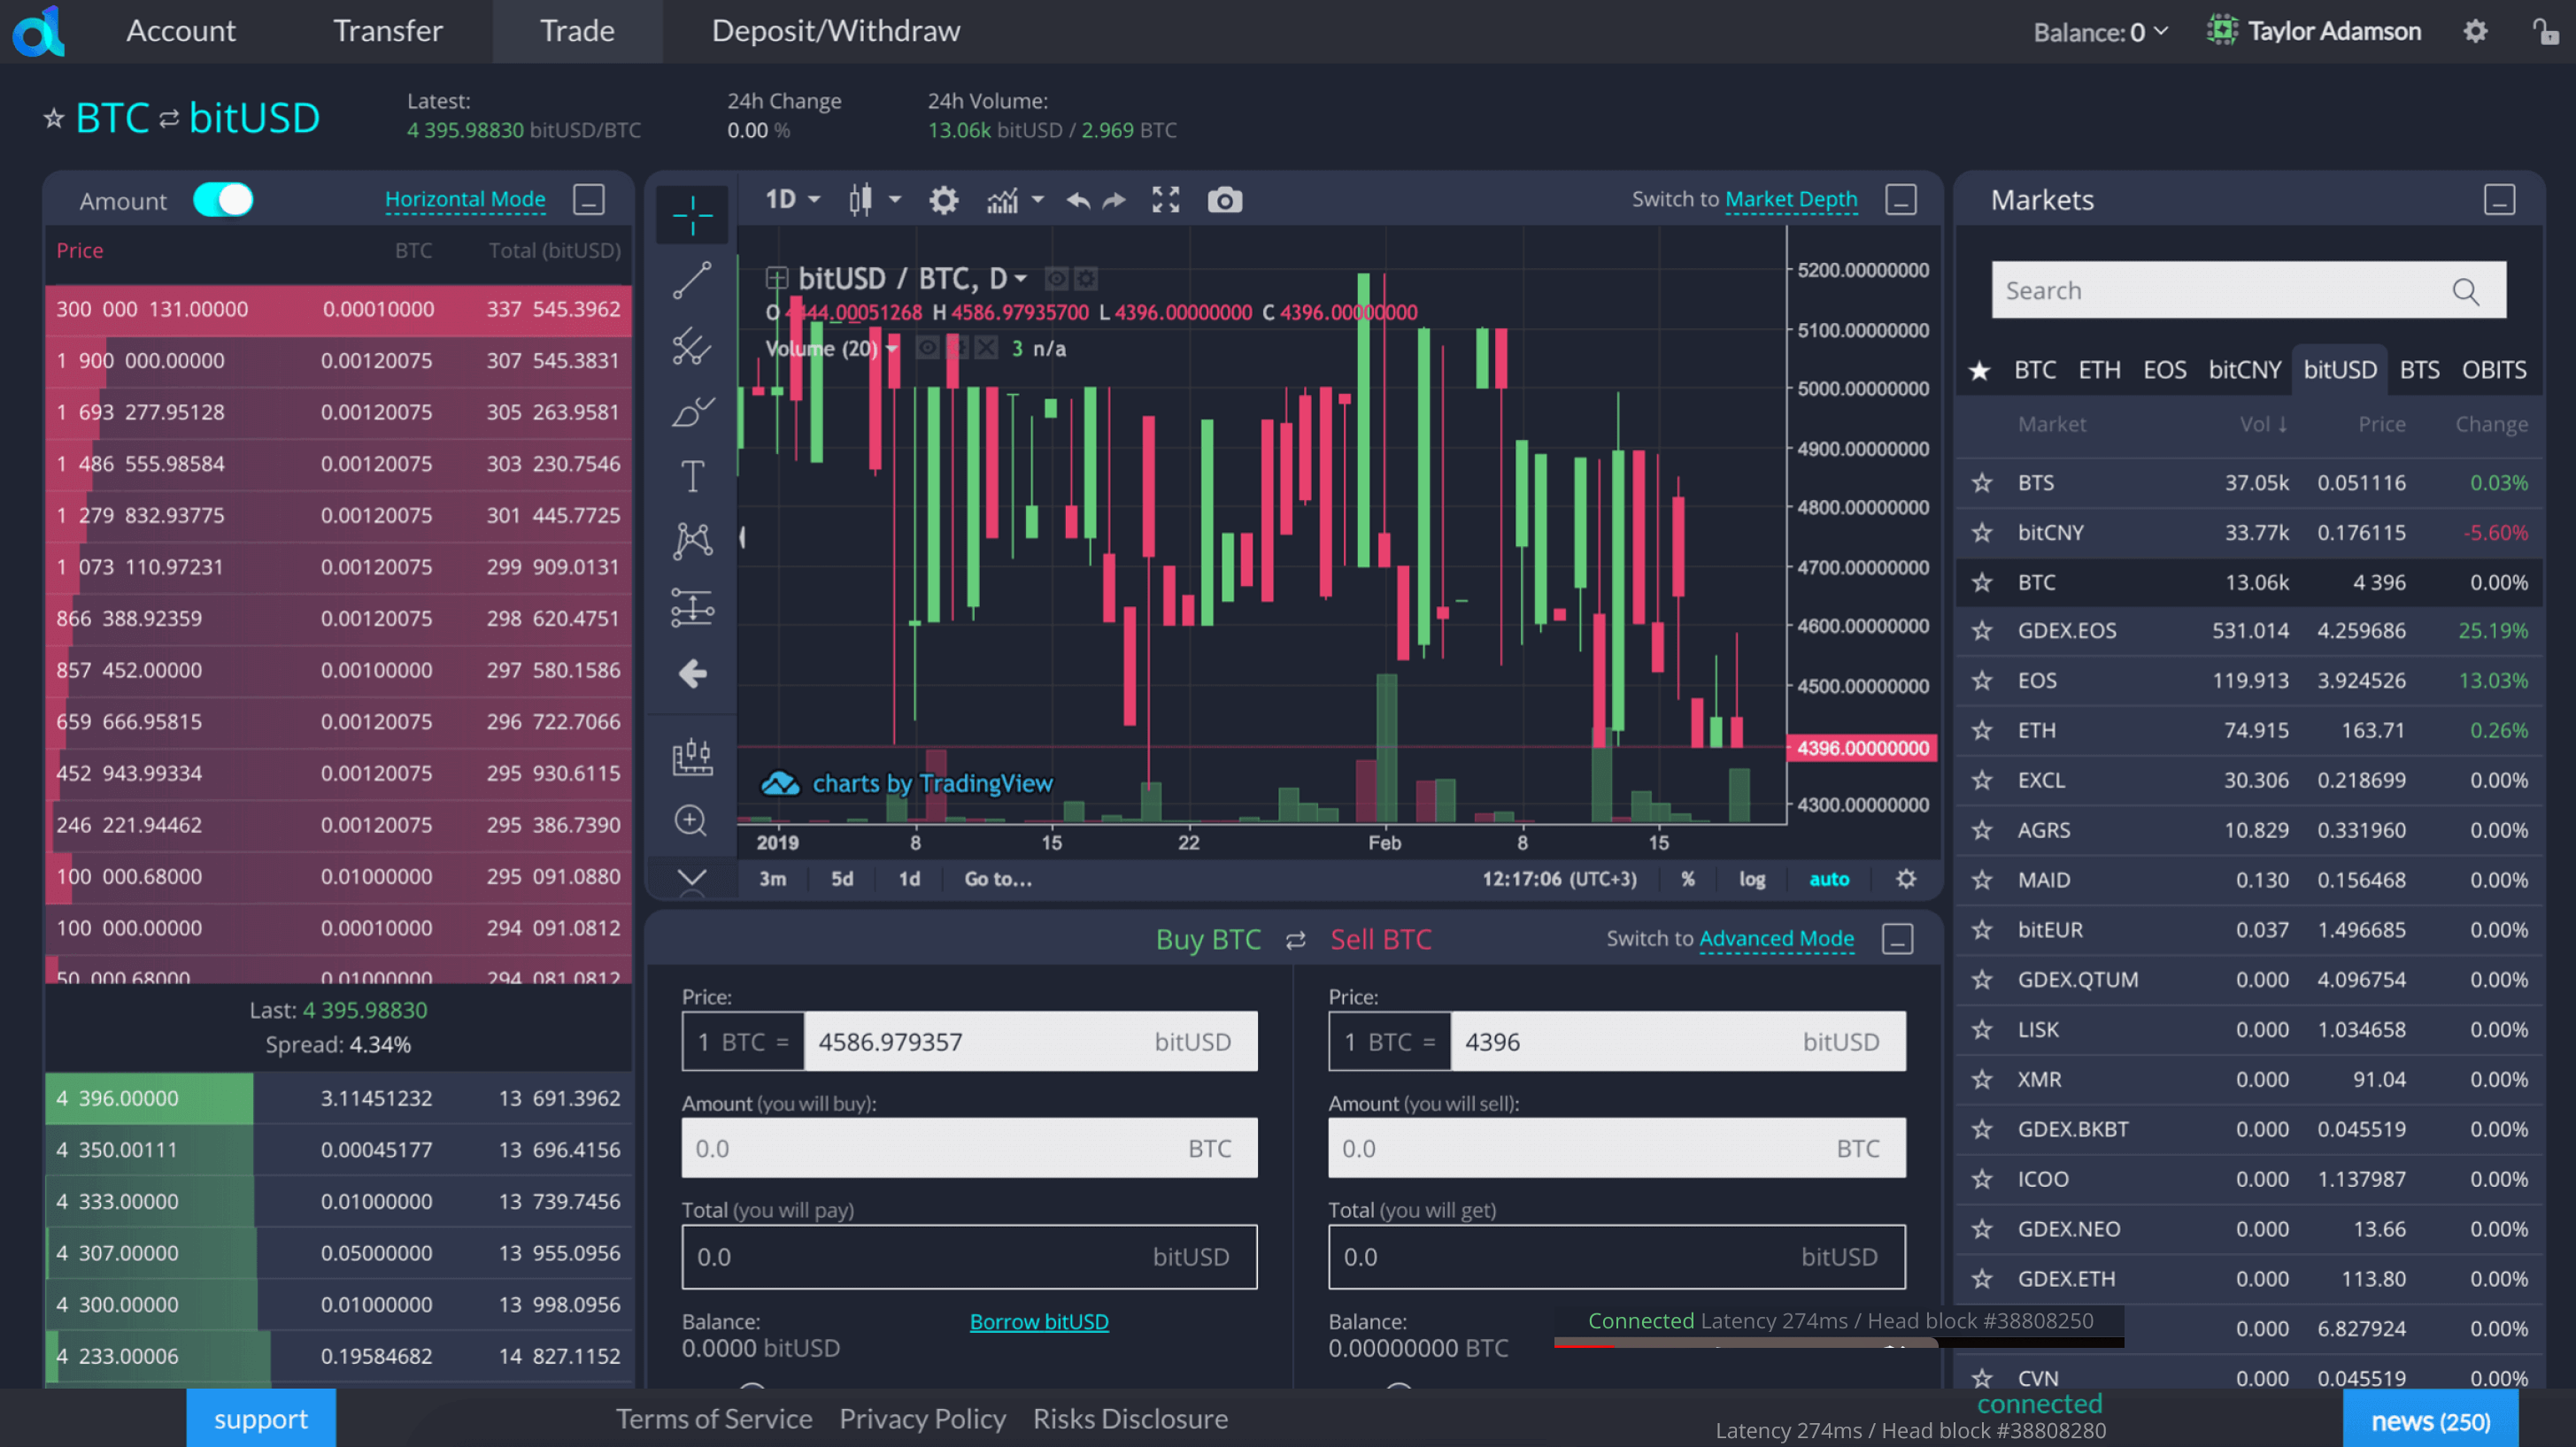
Task: Click the undo arrow in chart toolbar
Action: click(x=1077, y=200)
